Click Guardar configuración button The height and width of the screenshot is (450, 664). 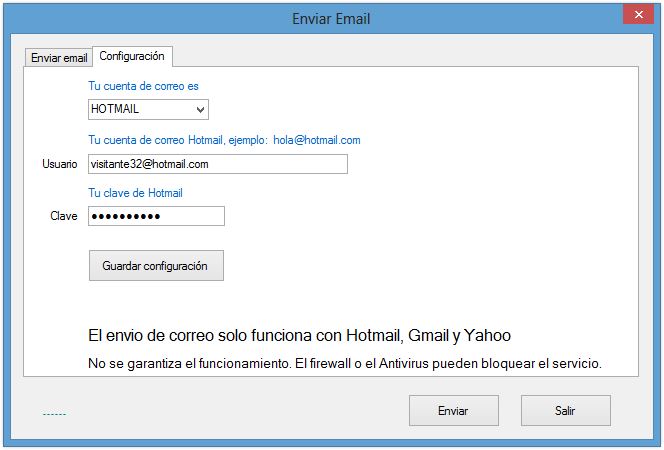click(156, 265)
